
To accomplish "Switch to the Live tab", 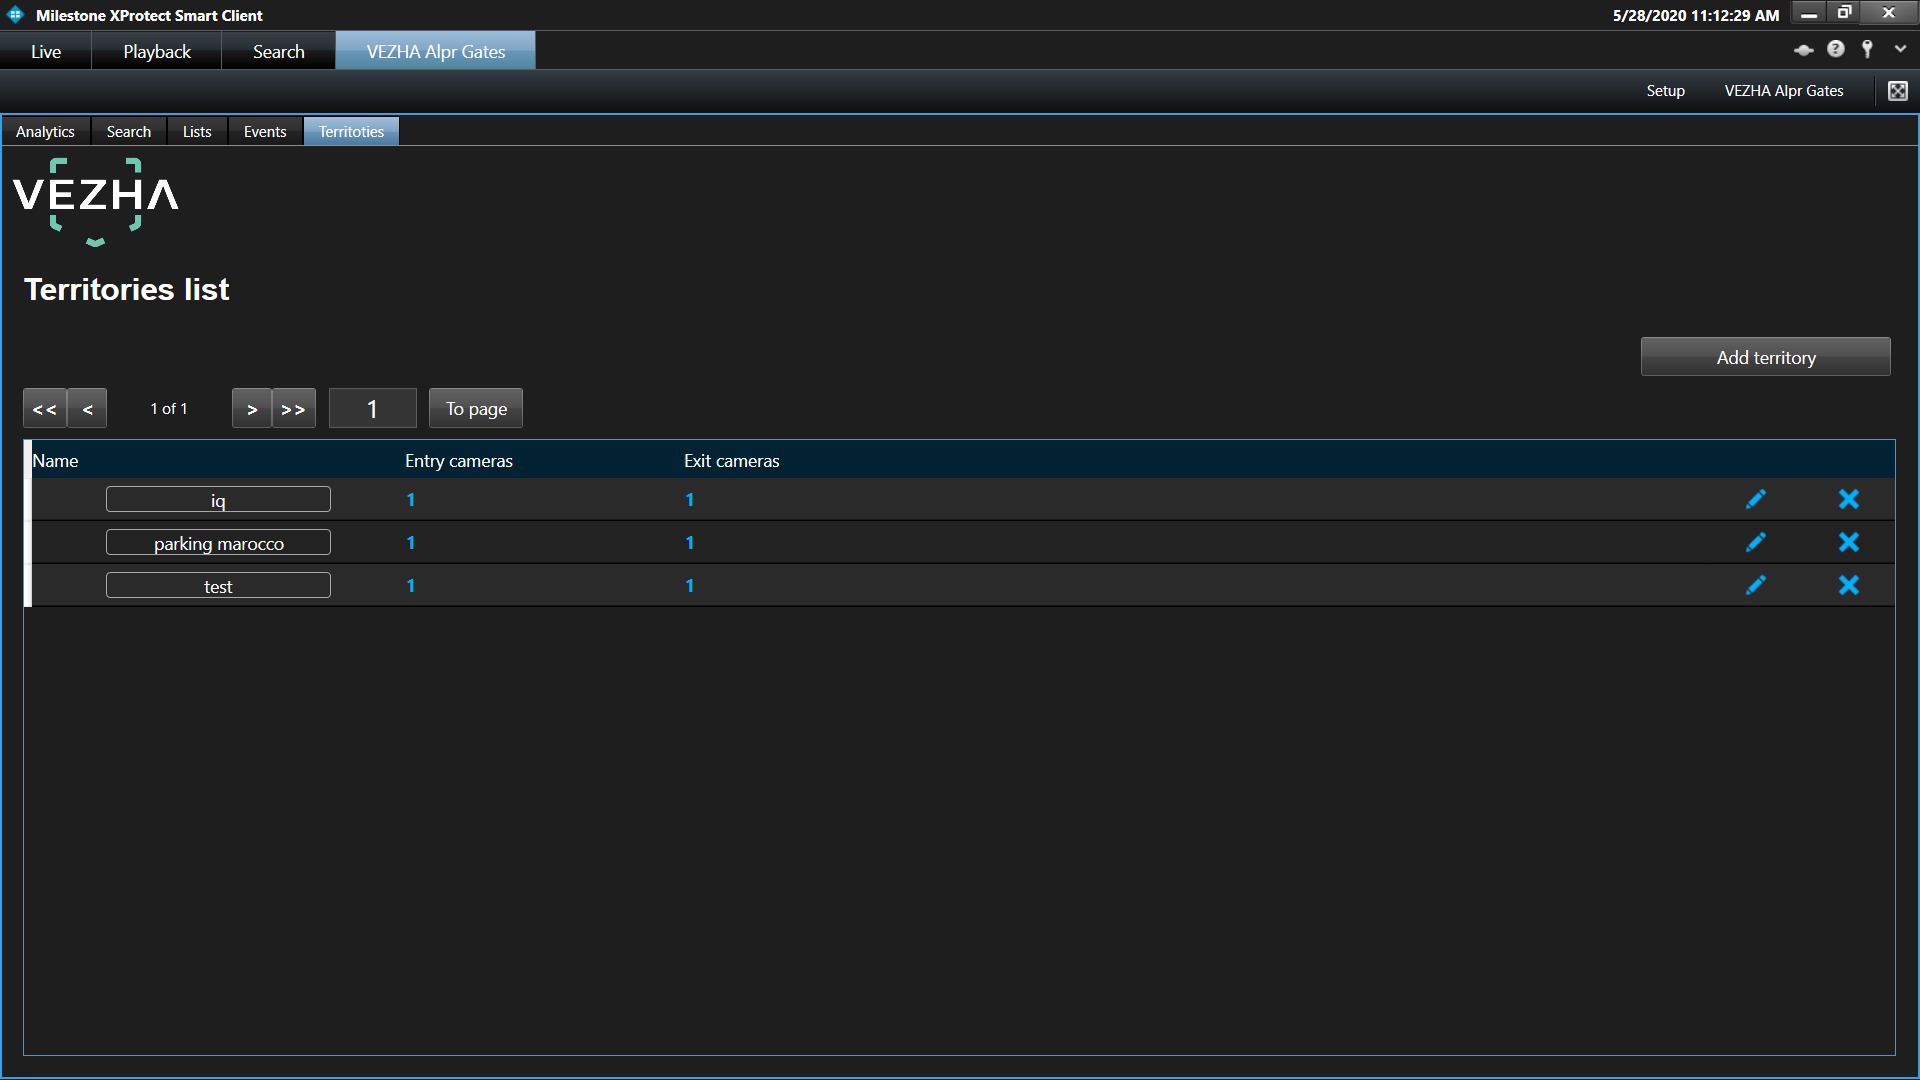I will [46, 51].
